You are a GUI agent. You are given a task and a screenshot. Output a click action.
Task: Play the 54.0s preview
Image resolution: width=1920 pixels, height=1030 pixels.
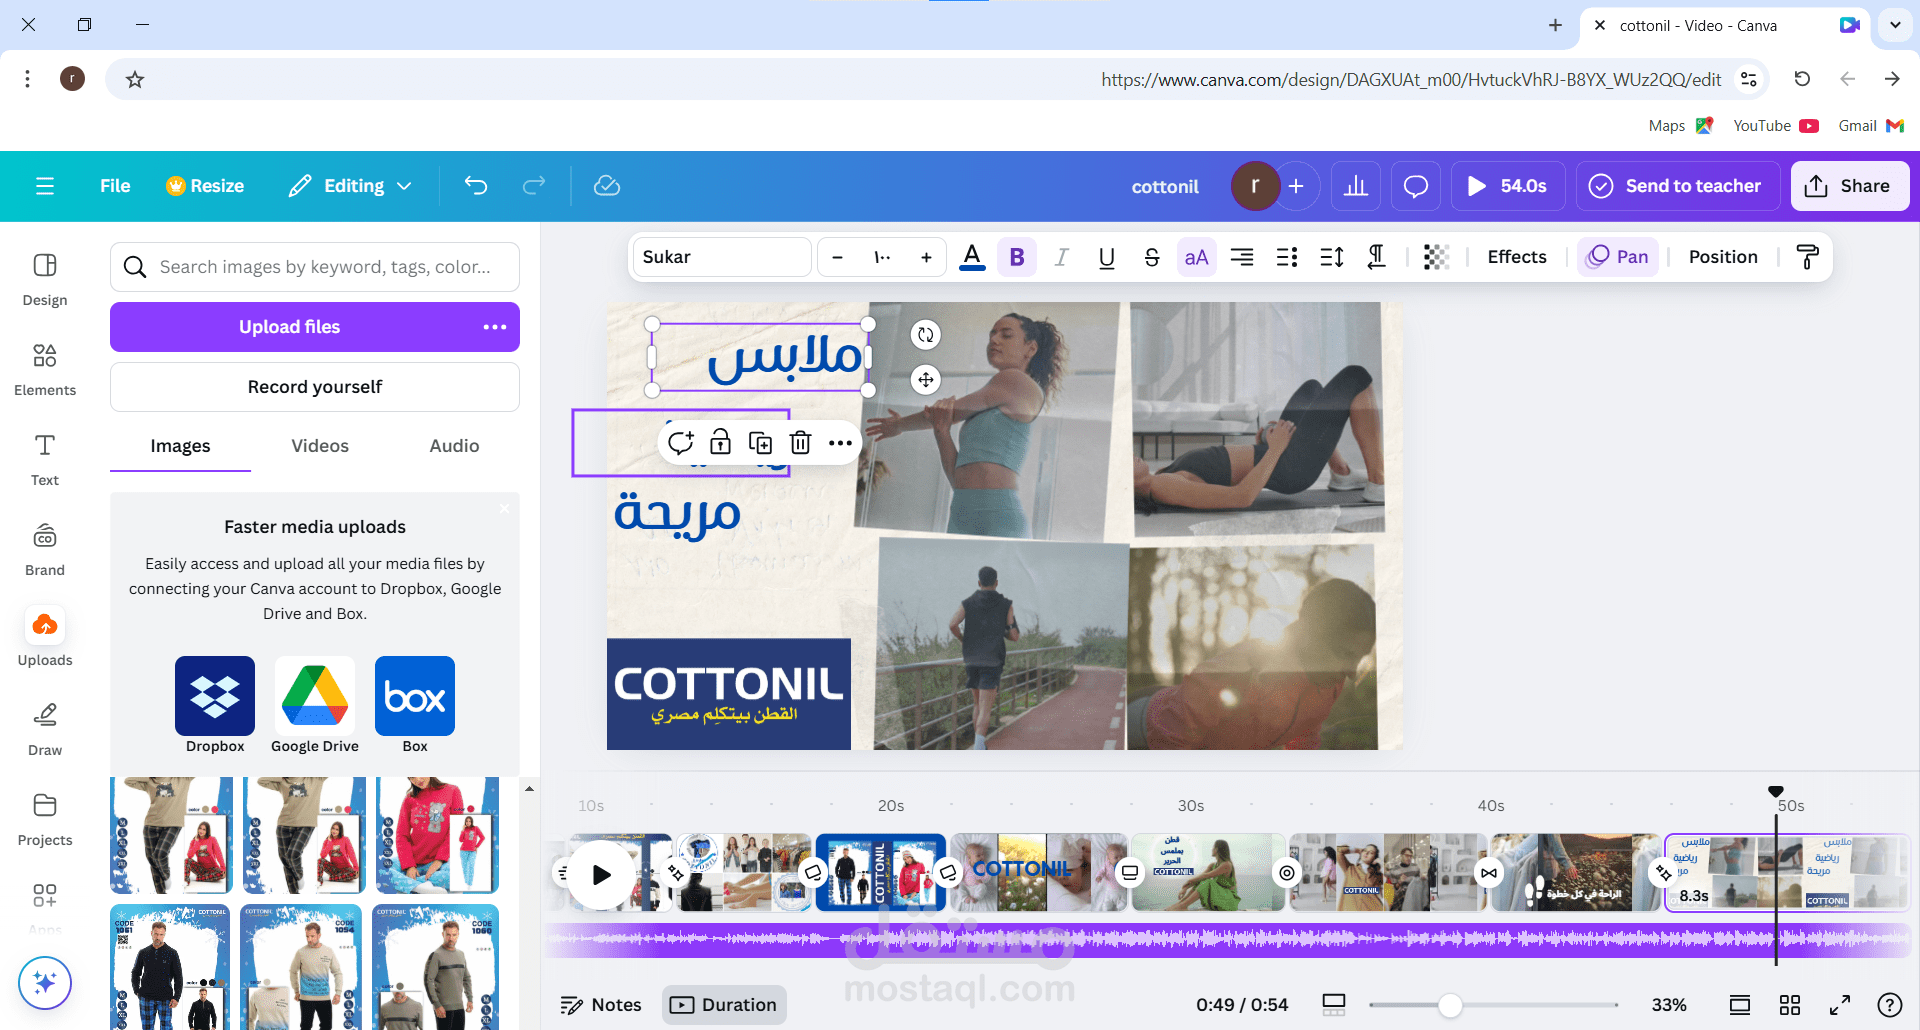(x=1508, y=186)
